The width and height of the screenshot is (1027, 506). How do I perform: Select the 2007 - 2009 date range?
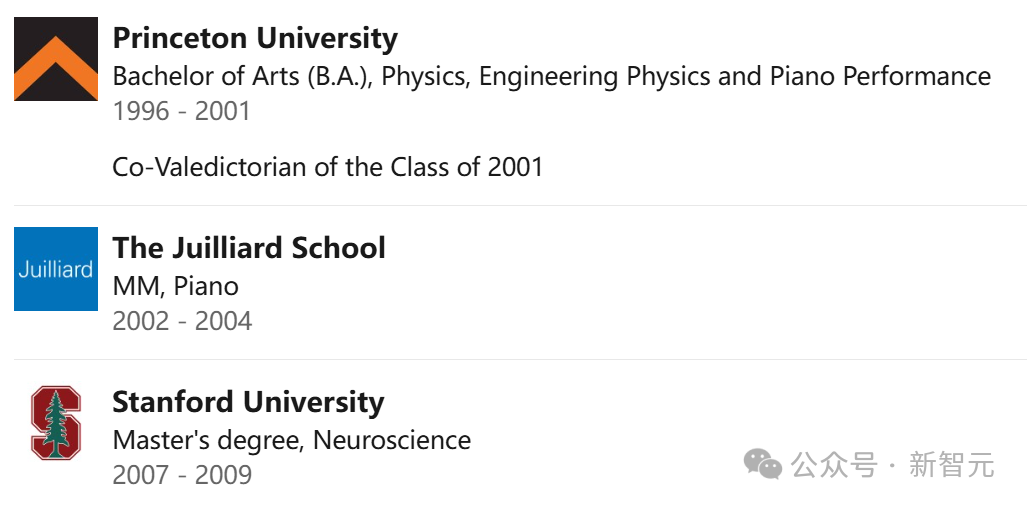click(x=182, y=475)
